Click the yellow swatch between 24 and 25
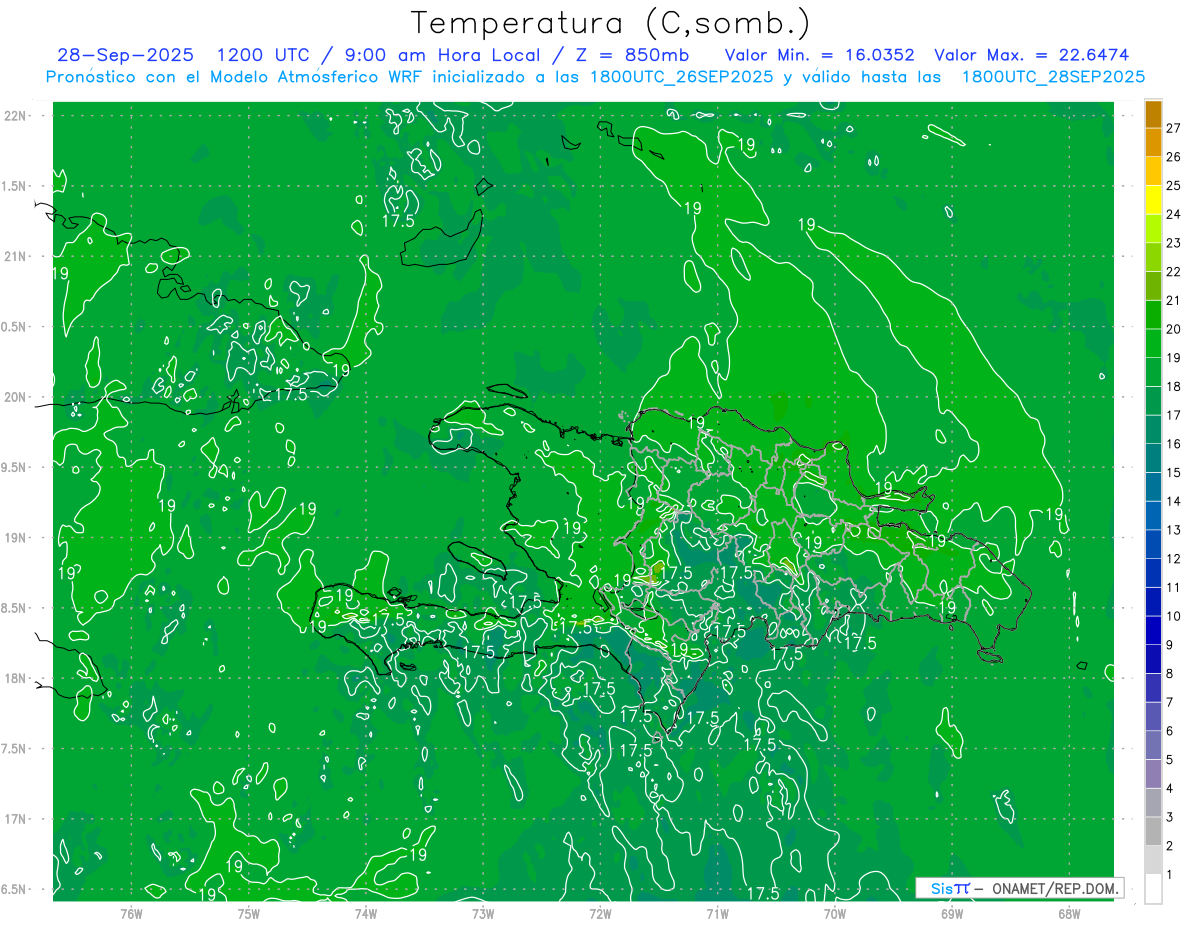Screen dimensions: 1200x927 (x=1153, y=200)
